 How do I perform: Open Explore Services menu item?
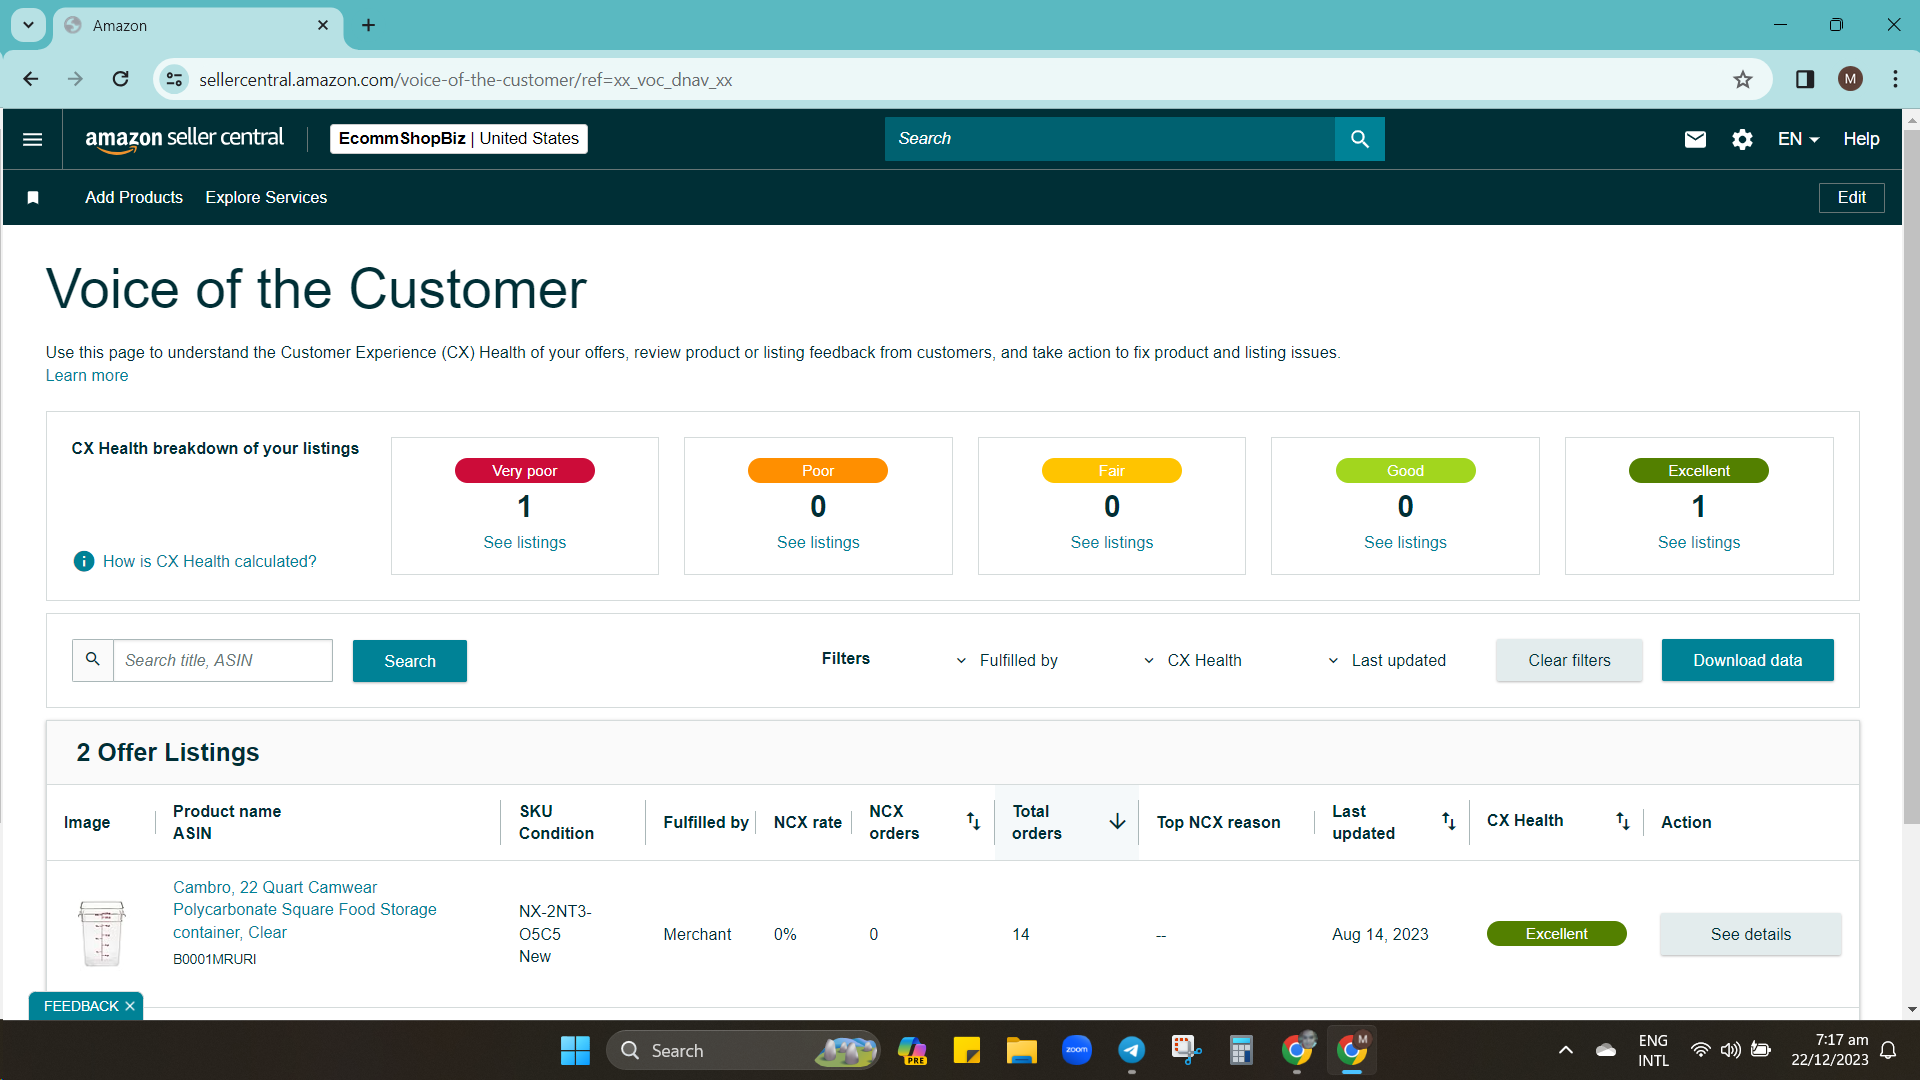(266, 198)
